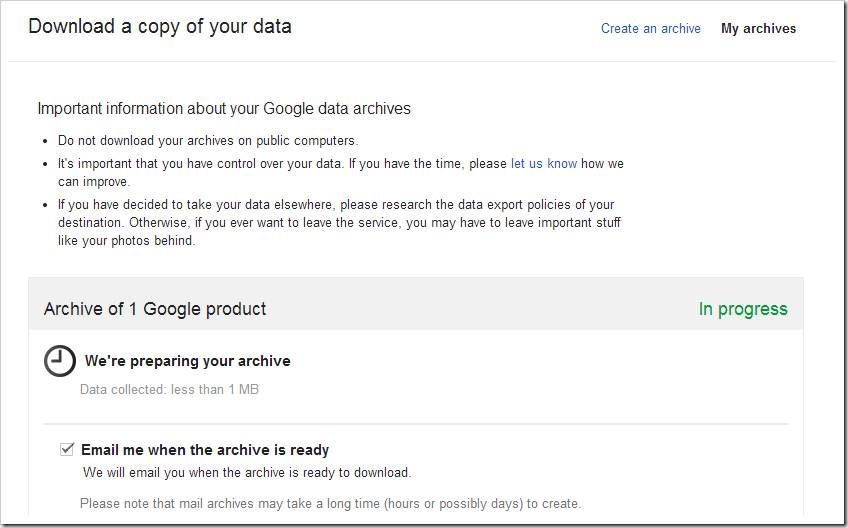Click the bullet about control over your data

[341, 172]
